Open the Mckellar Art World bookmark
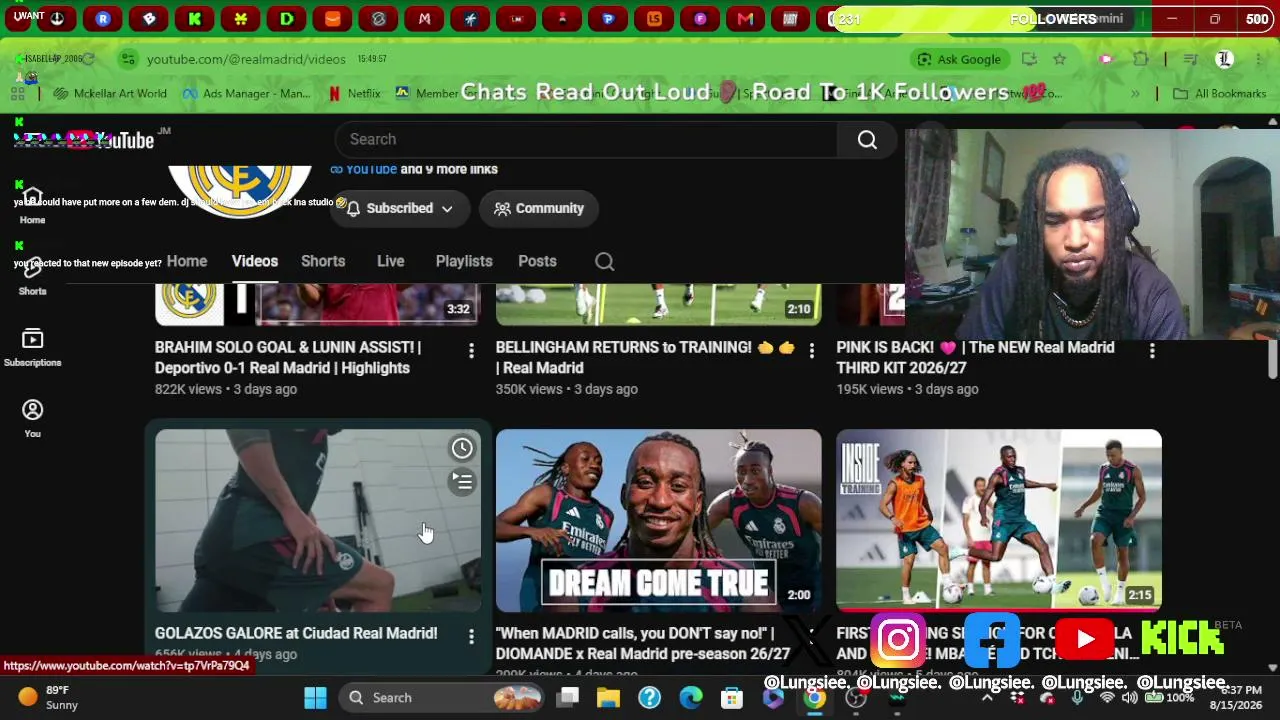The height and width of the screenshot is (720, 1280). click(110, 93)
